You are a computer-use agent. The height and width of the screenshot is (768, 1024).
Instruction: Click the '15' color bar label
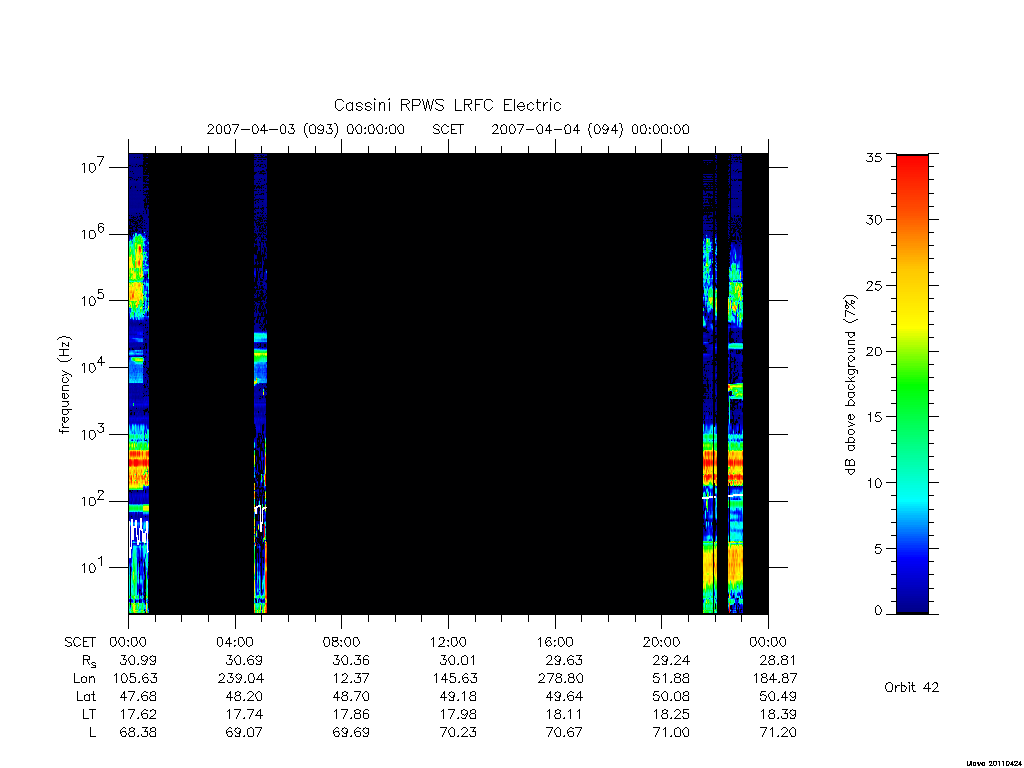coord(874,417)
